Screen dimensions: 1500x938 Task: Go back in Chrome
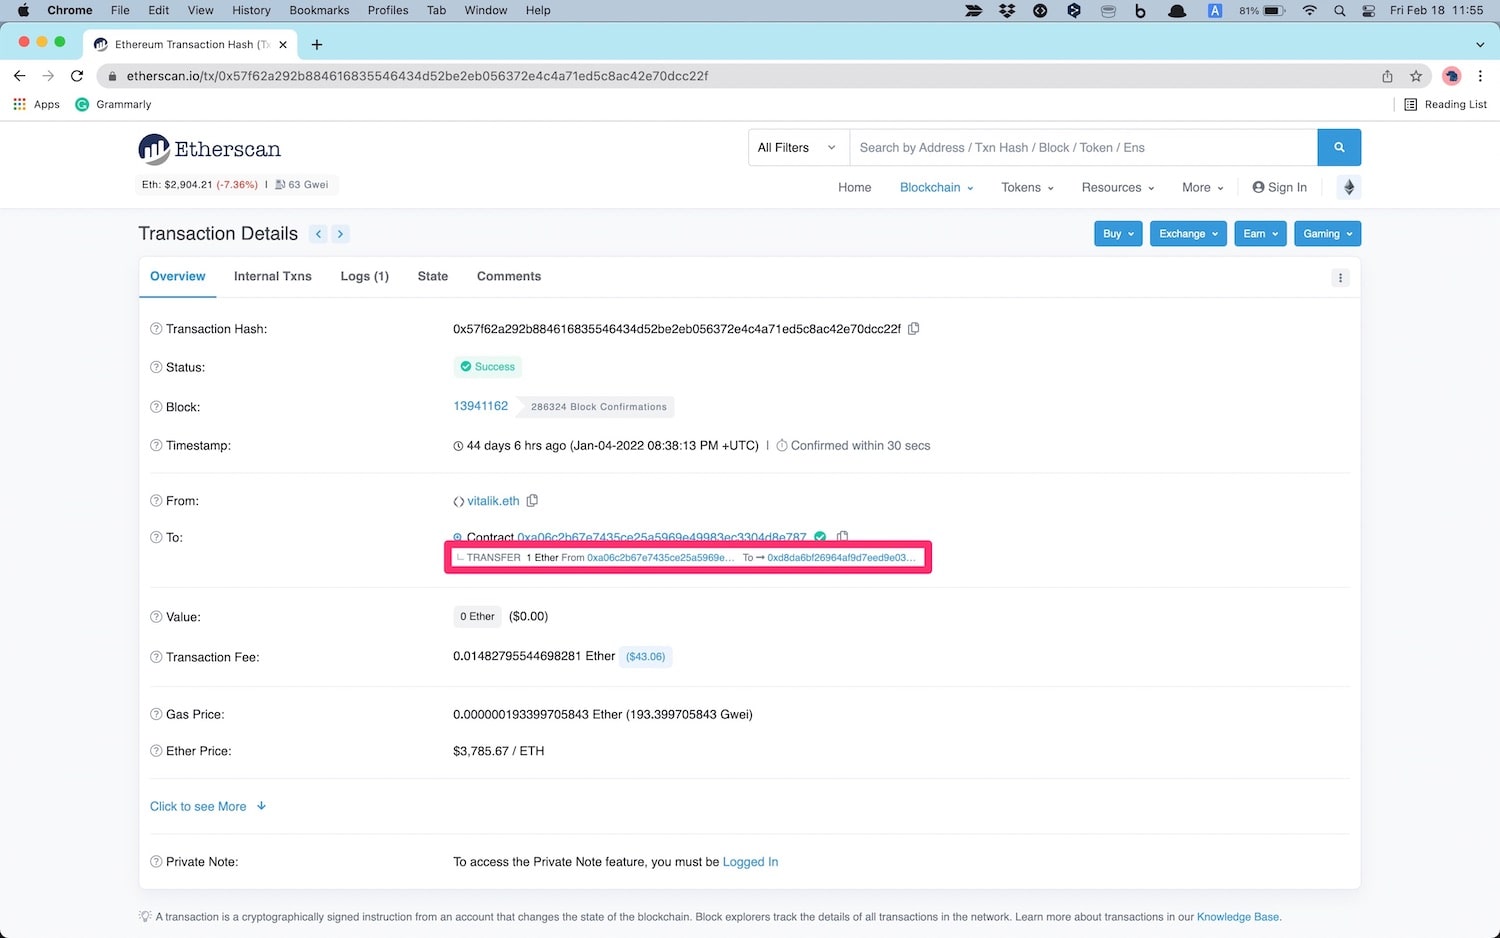[19, 76]
